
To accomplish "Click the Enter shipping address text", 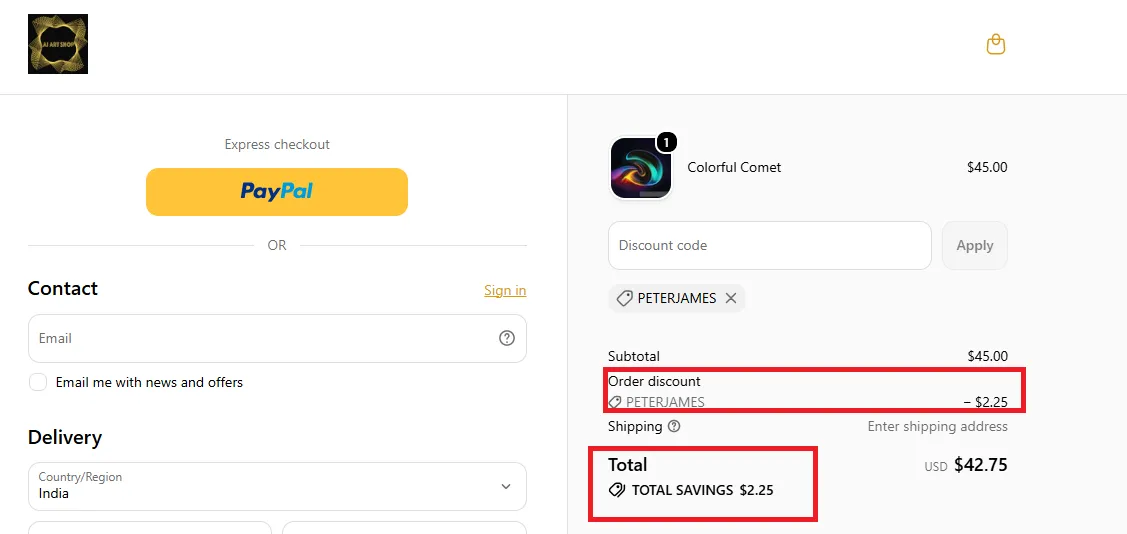I will (x=937, y=426).
